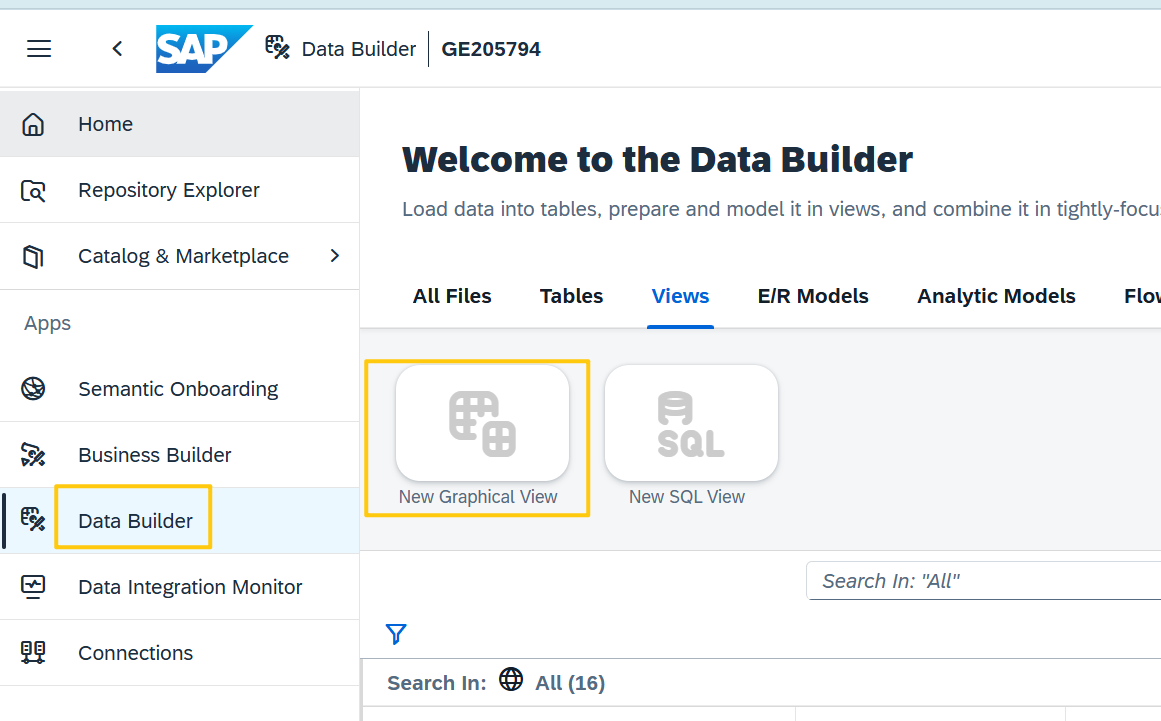
Task: Click the Data Builder sidebar icon
Action: point(33,520)
